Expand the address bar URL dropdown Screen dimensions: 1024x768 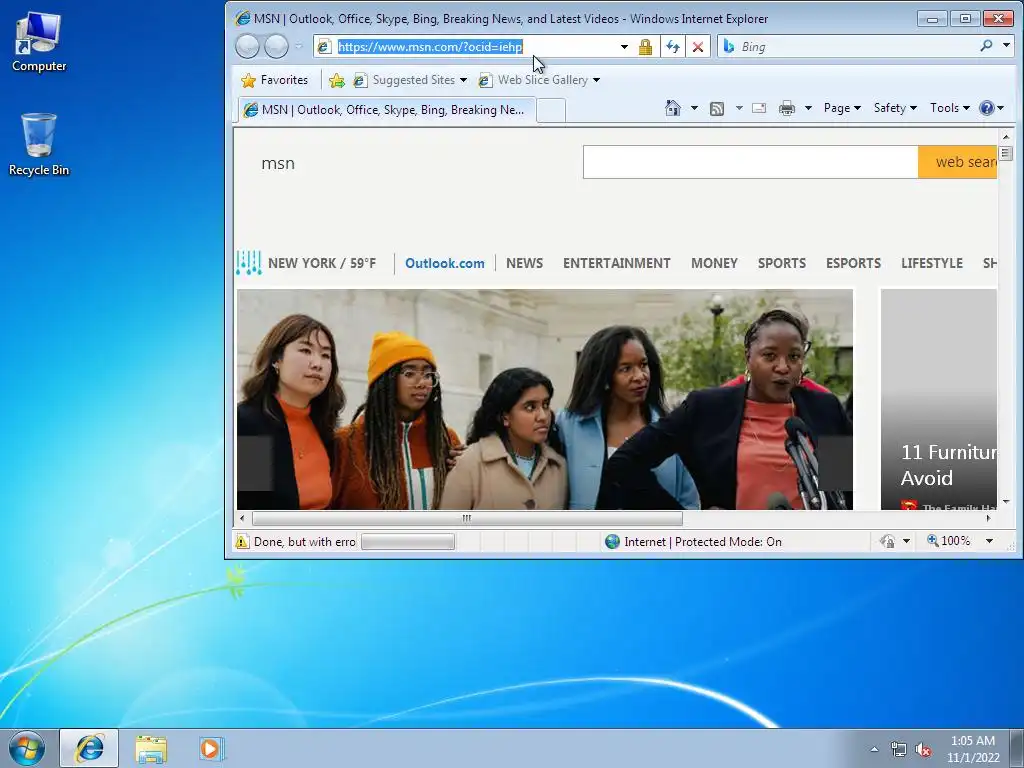pos(624,46)
